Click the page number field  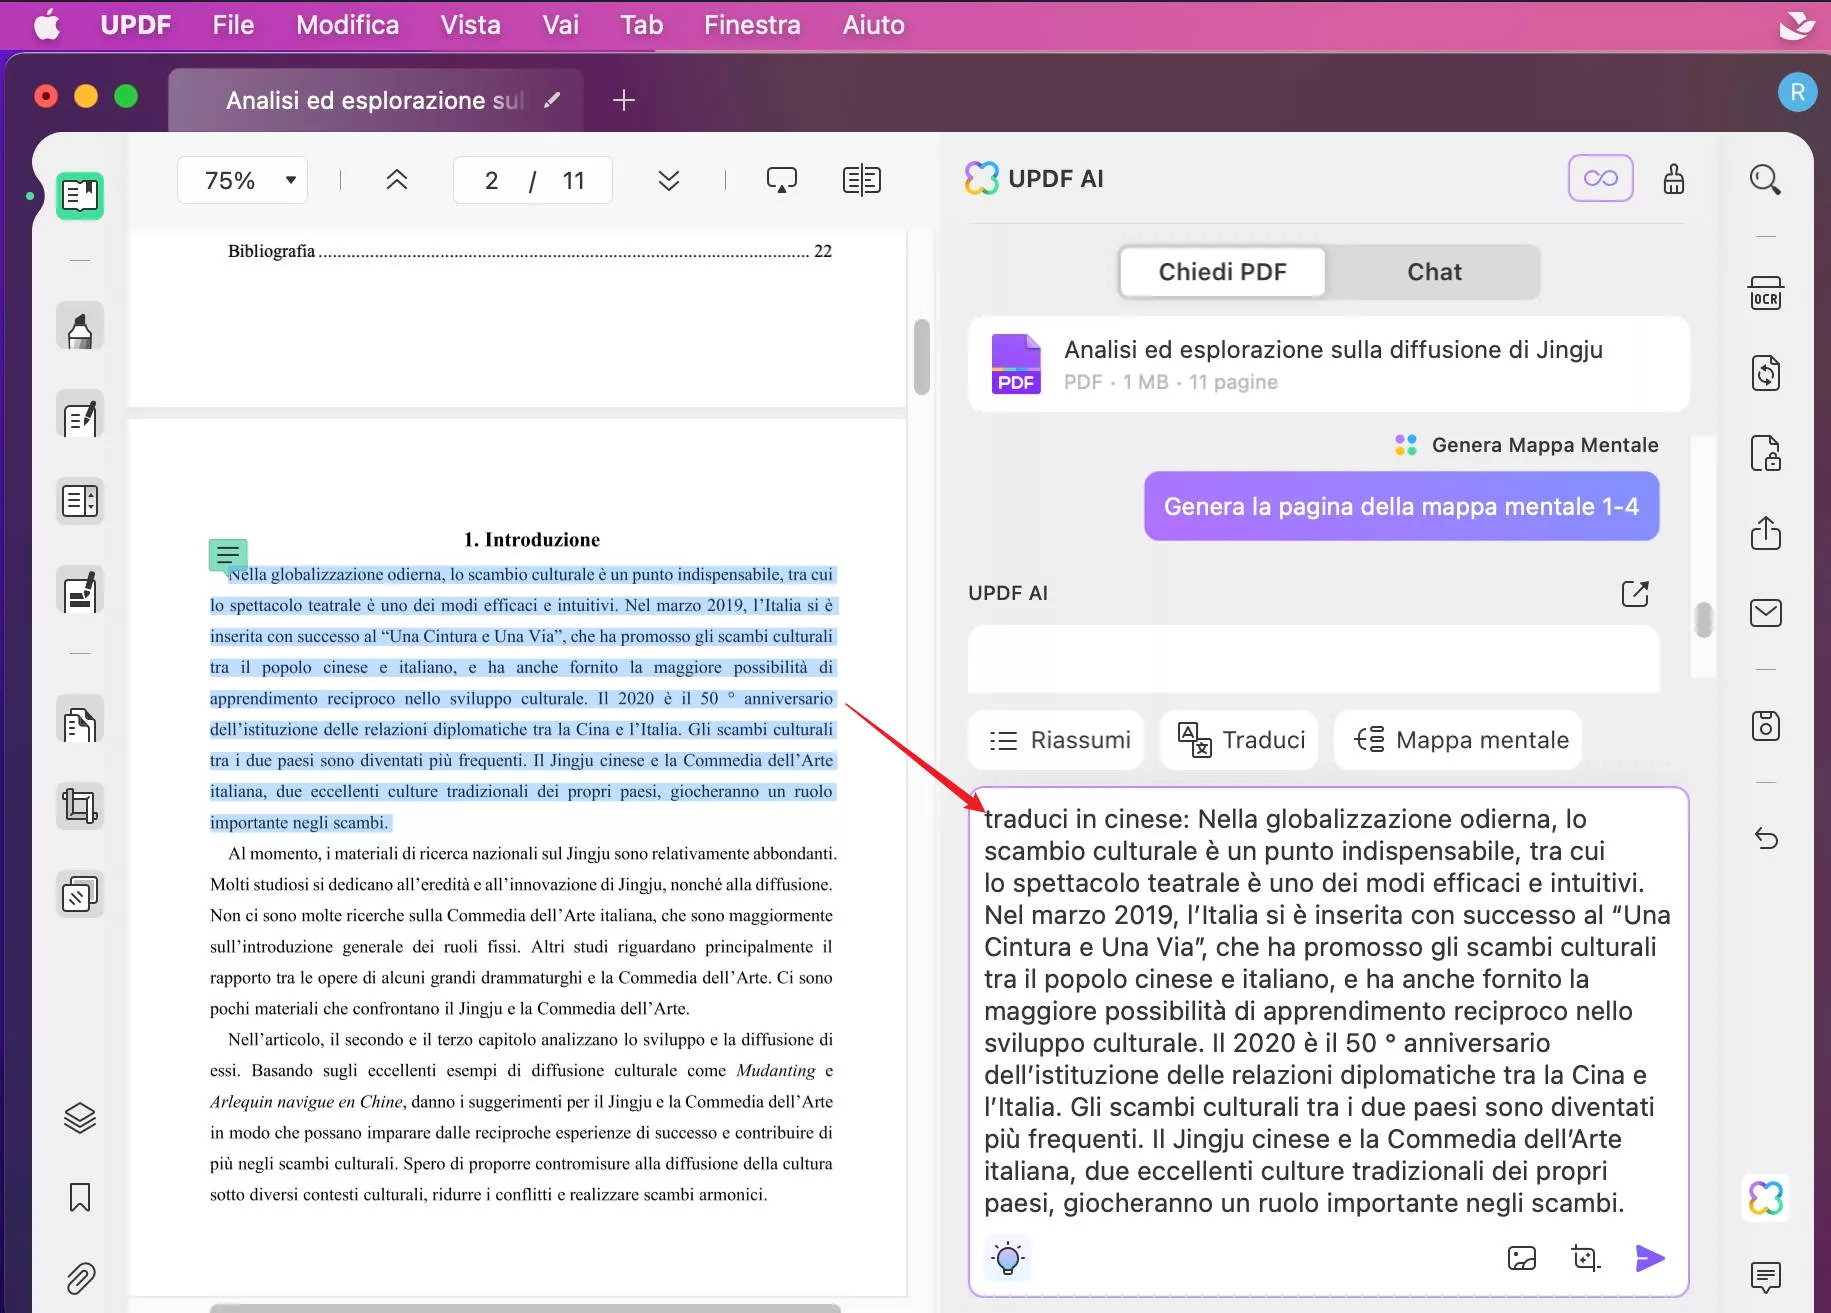coord(491,180)
